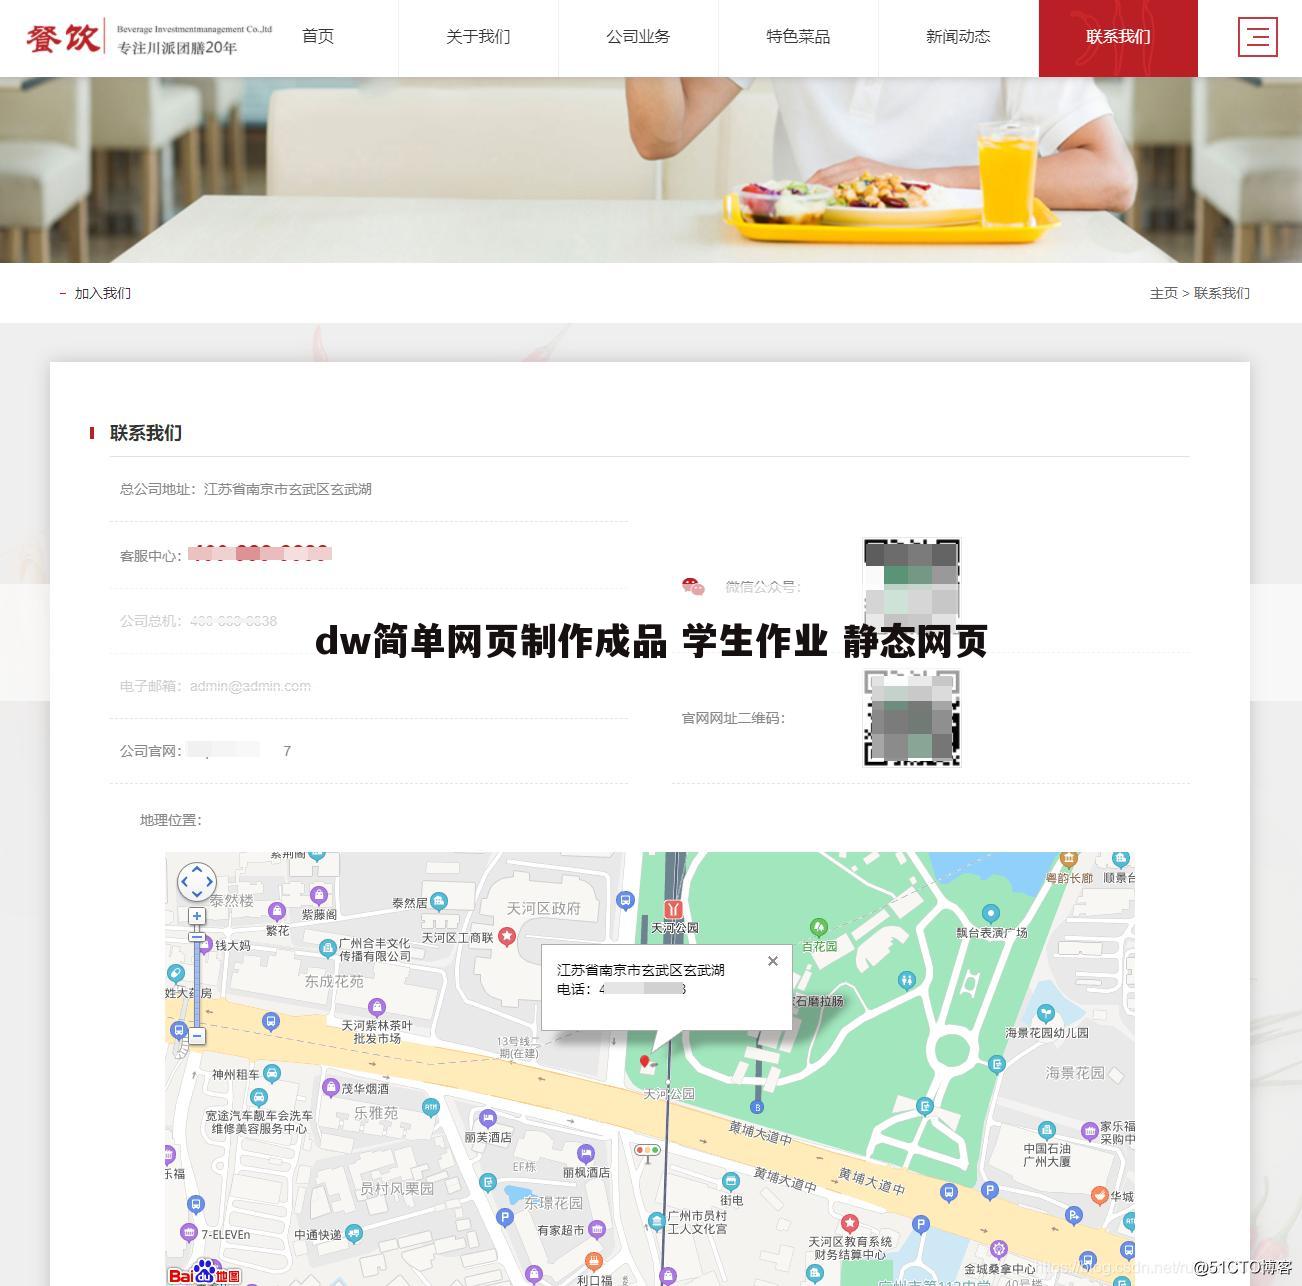Switch to the 特色菜品 navigation tab
The width and height of the screenshot is (1302, 1286).
tap(797, 37)
